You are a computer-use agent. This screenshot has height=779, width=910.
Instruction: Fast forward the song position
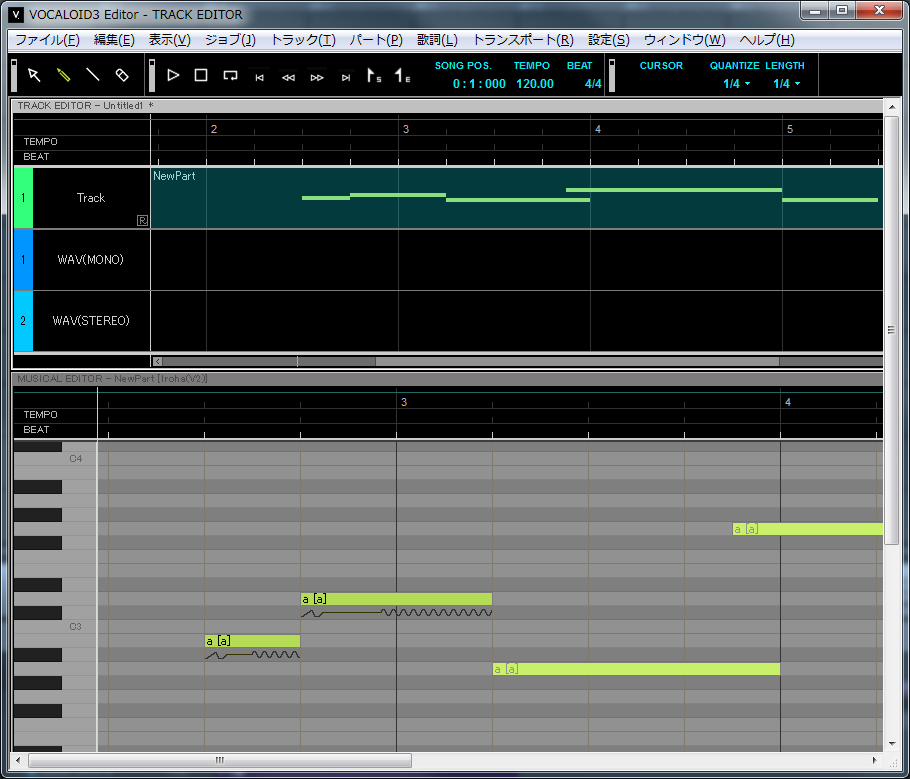tap(317, 77)
